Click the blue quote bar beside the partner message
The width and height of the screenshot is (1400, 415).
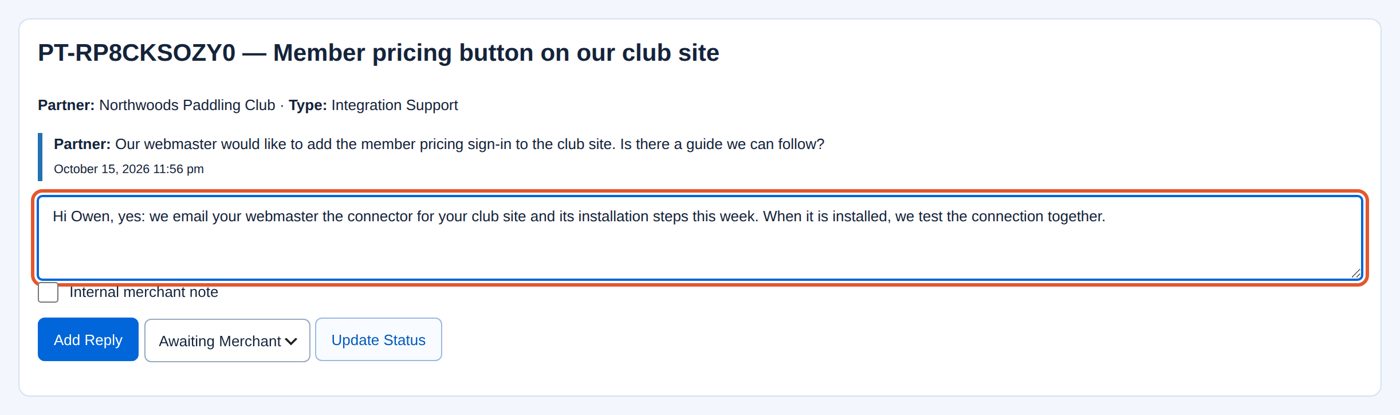click(x=40, y=157)
